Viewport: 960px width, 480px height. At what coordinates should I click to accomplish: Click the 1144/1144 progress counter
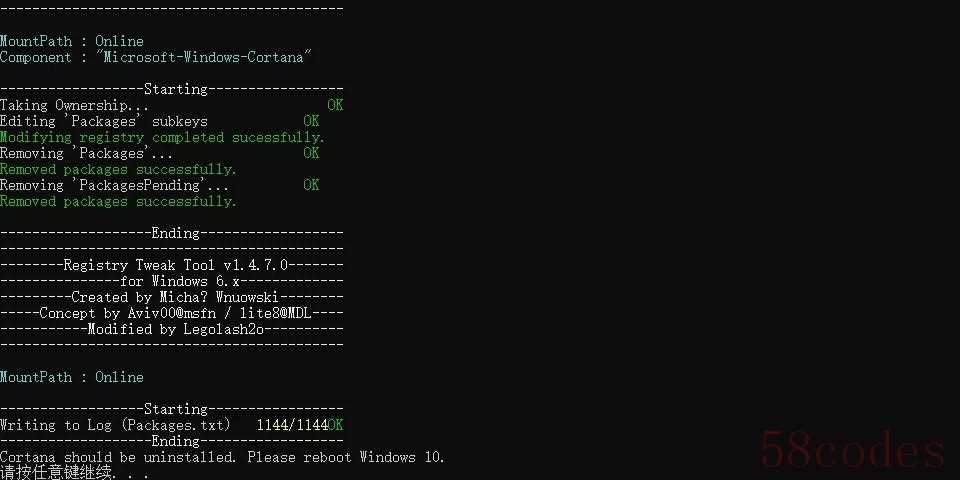tap(292, 424)
